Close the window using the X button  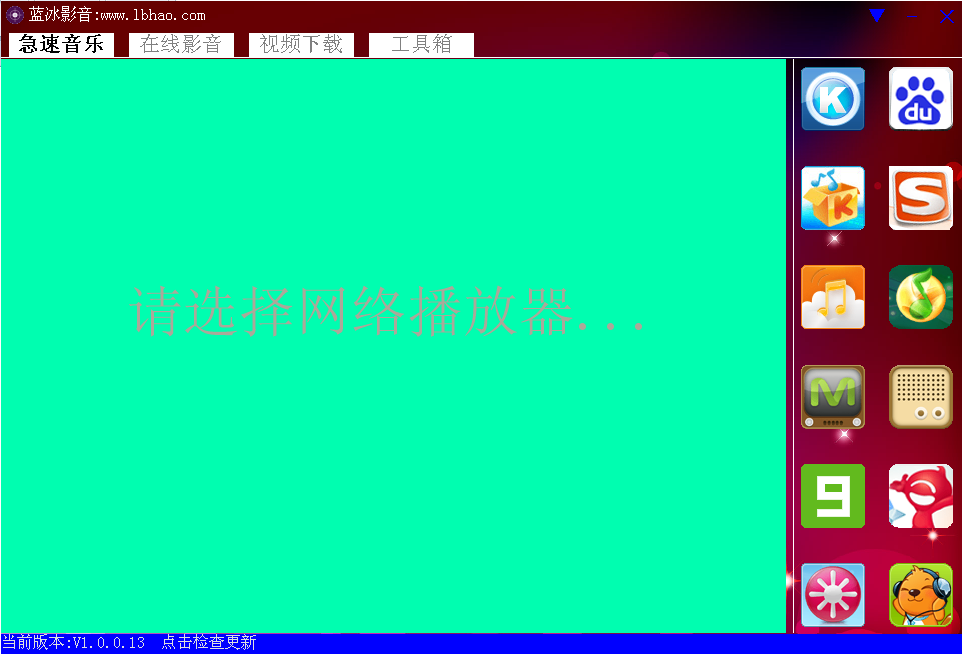[x=947, y=17]
